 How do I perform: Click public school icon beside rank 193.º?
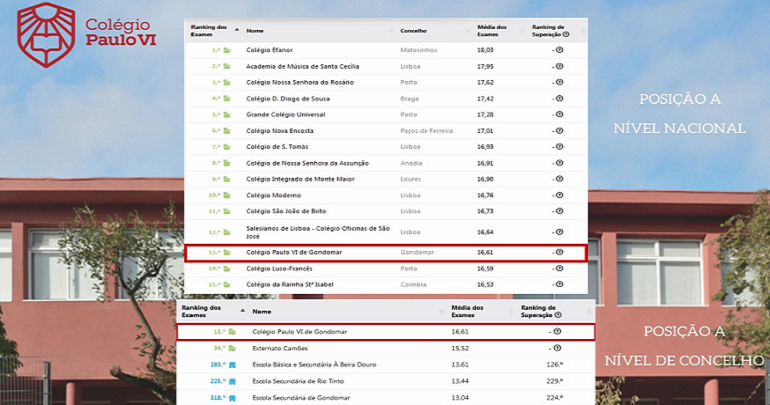pyautogui.click(x=232, y=365)
